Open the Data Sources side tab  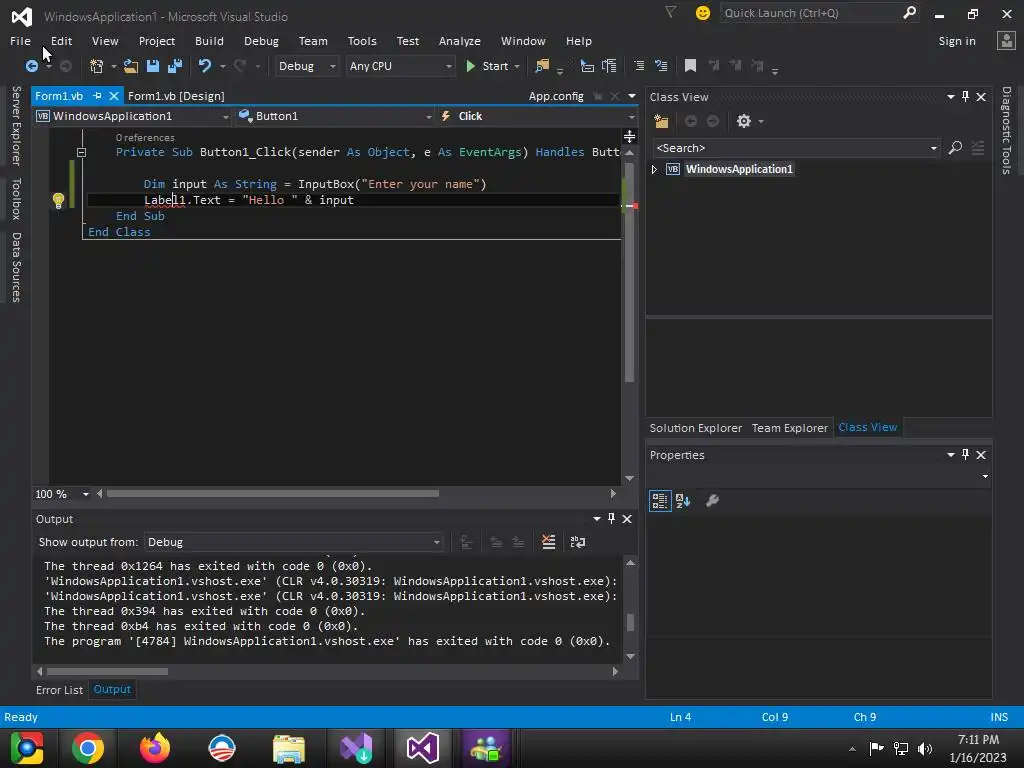click(16, 267)
